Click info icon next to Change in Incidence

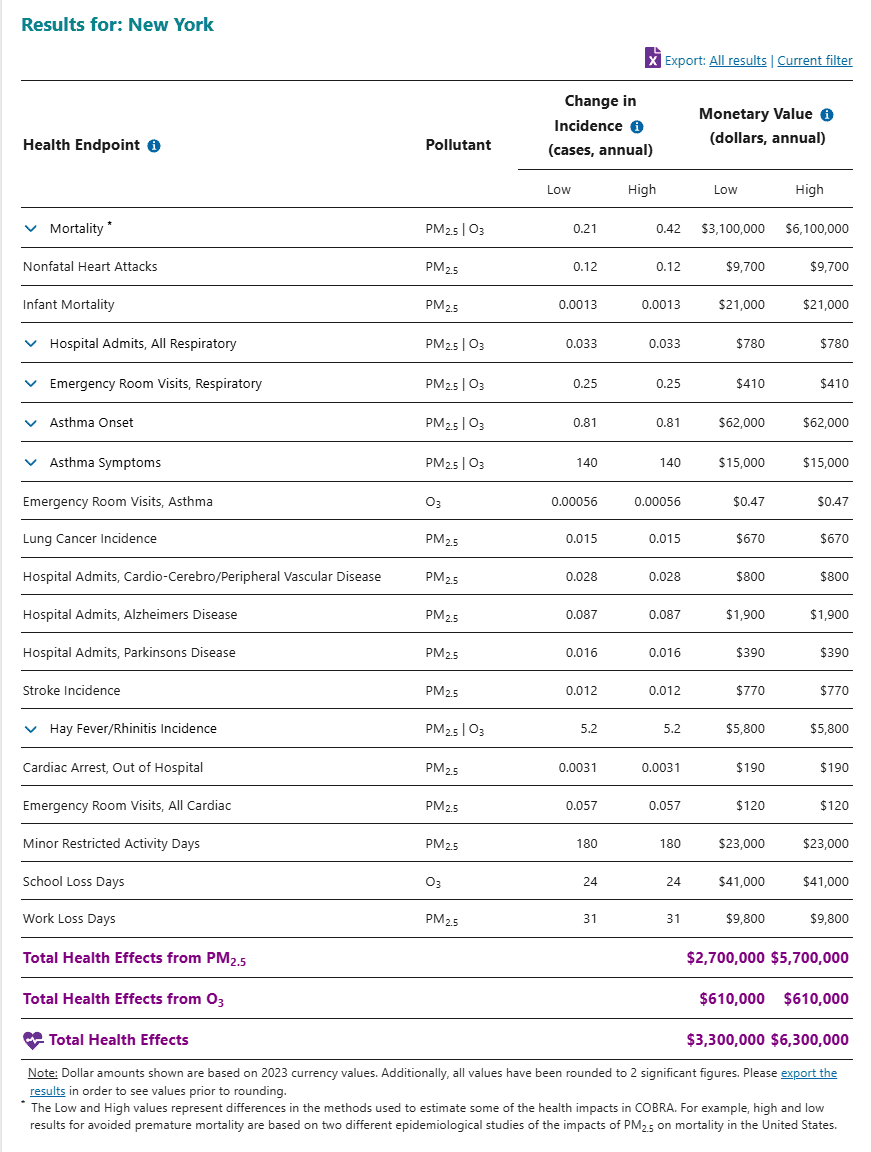click(637, 126)
